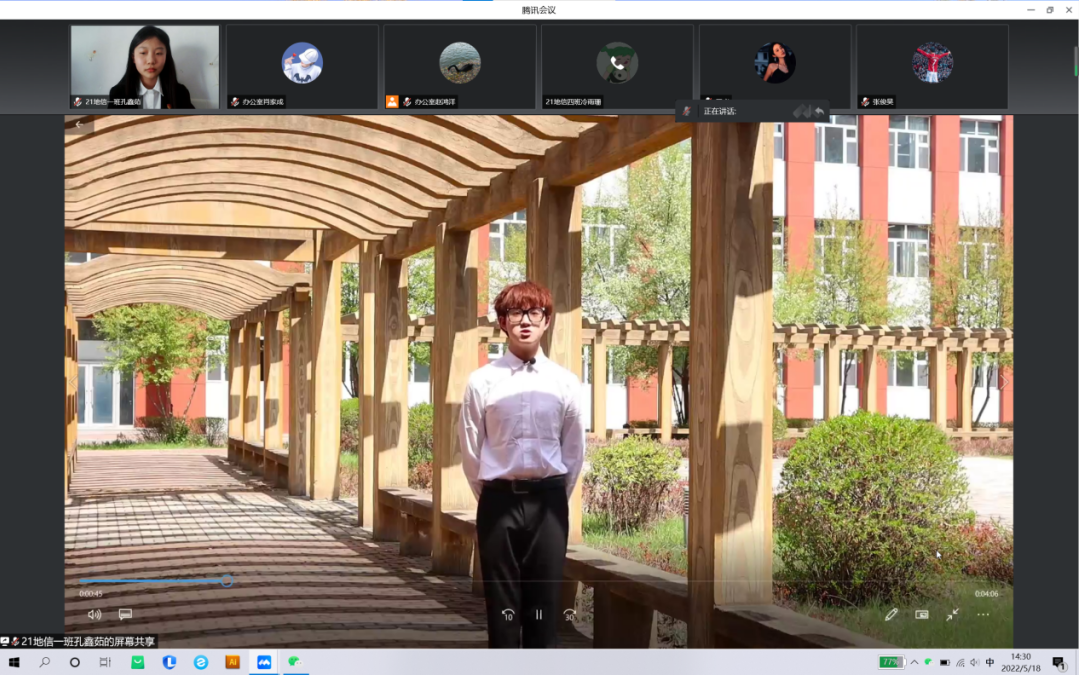1079x675 pixels.
Task: Mute the video volume speaker icon
Action: pos(94,614)
